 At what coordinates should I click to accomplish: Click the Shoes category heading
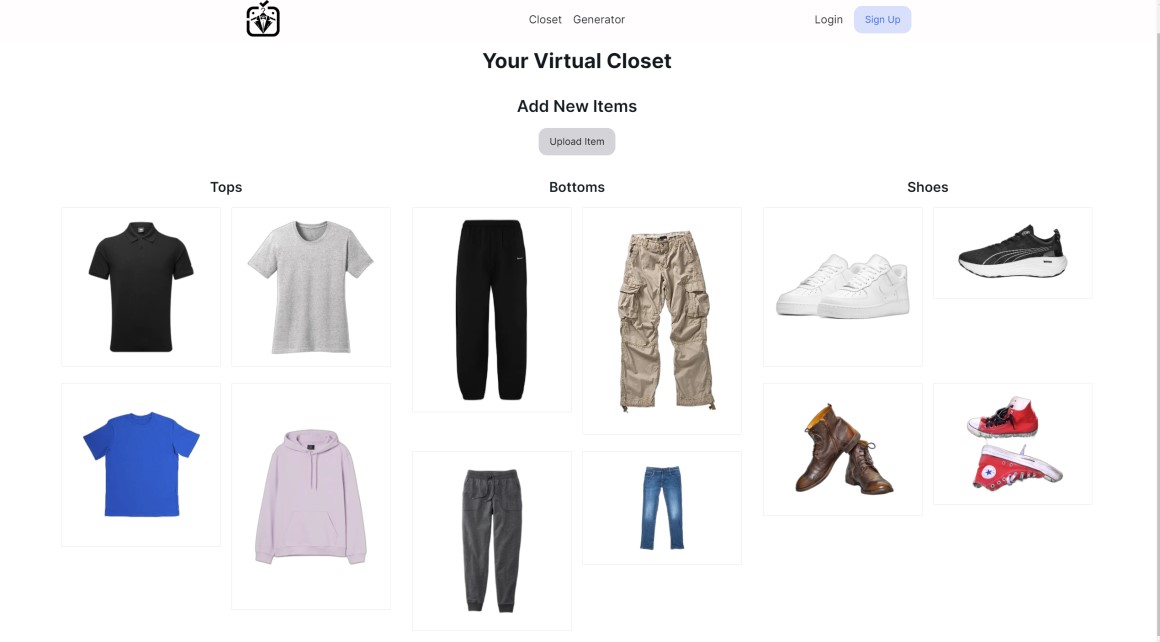pos(928,187)
